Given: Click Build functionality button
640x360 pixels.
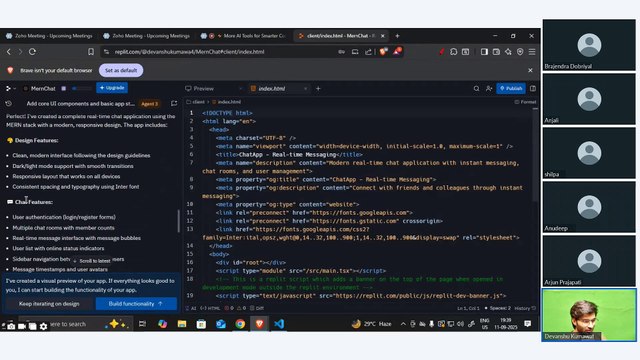Looking at the screenshot, I should click(136, 304).
